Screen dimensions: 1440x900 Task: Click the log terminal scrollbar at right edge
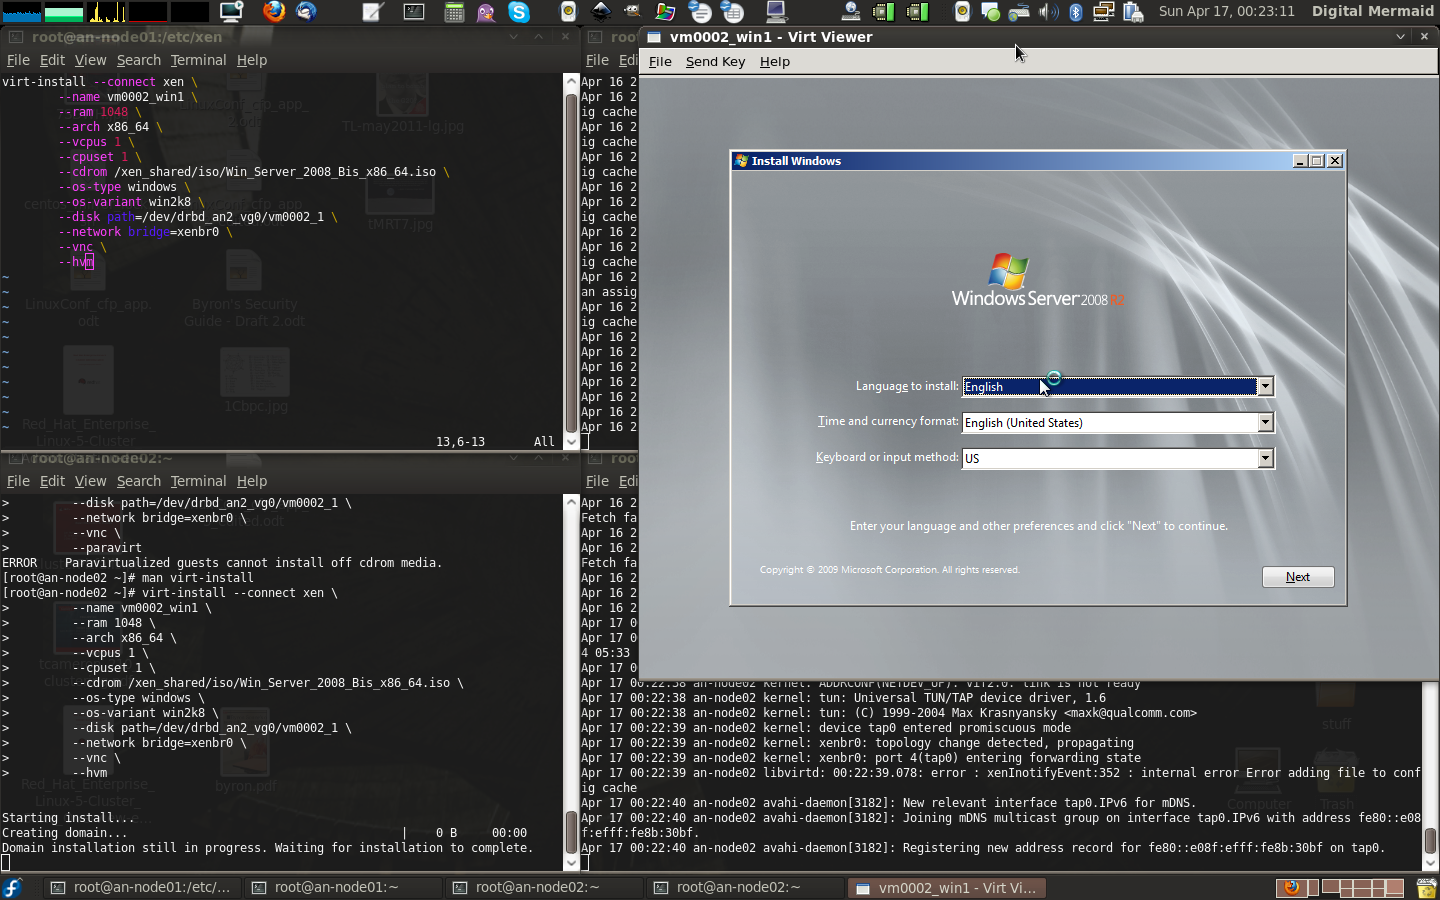1430,775
